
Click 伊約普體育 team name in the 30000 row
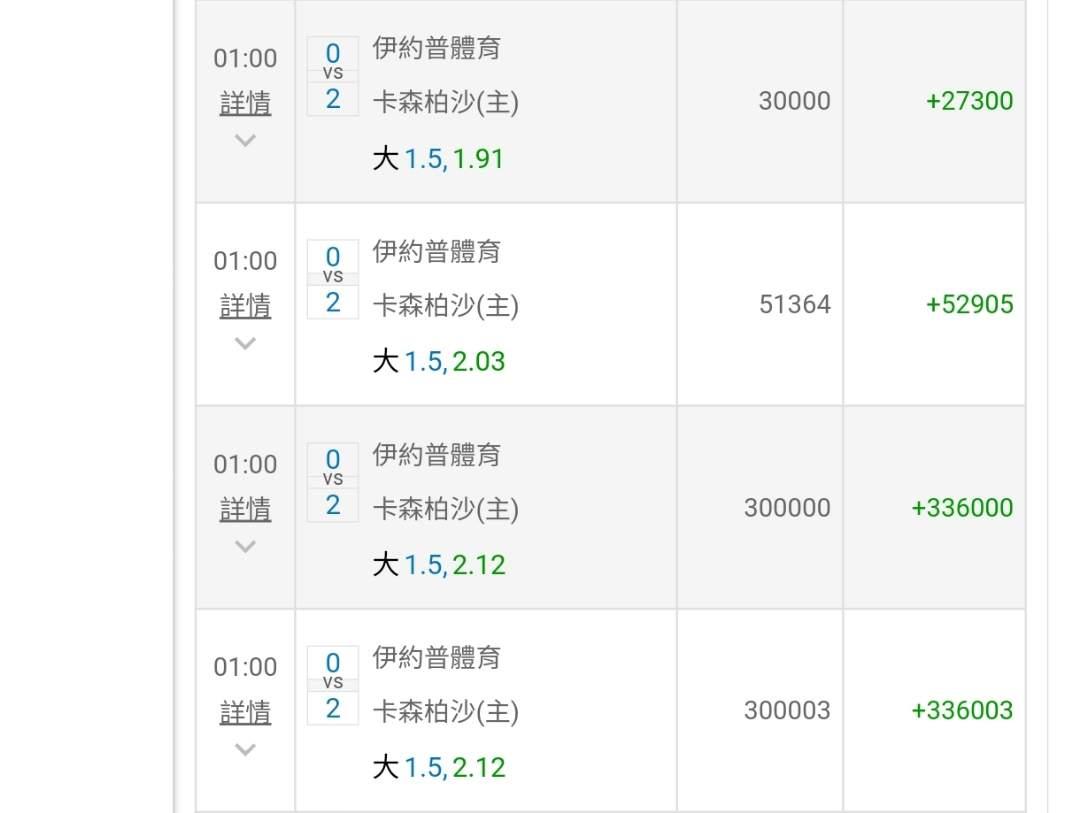(436, 48)
